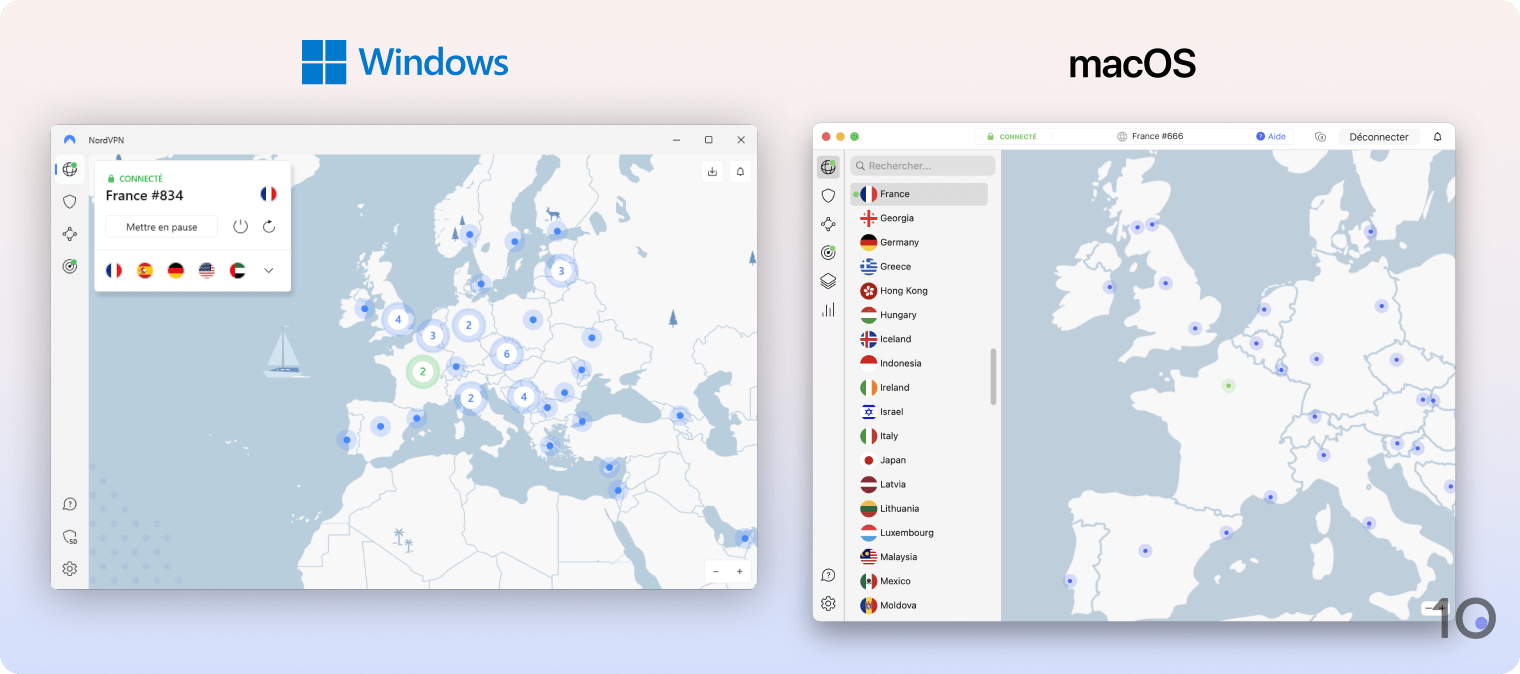Click the reconnect refresh icon in Windows card

[x=269, y=227]
